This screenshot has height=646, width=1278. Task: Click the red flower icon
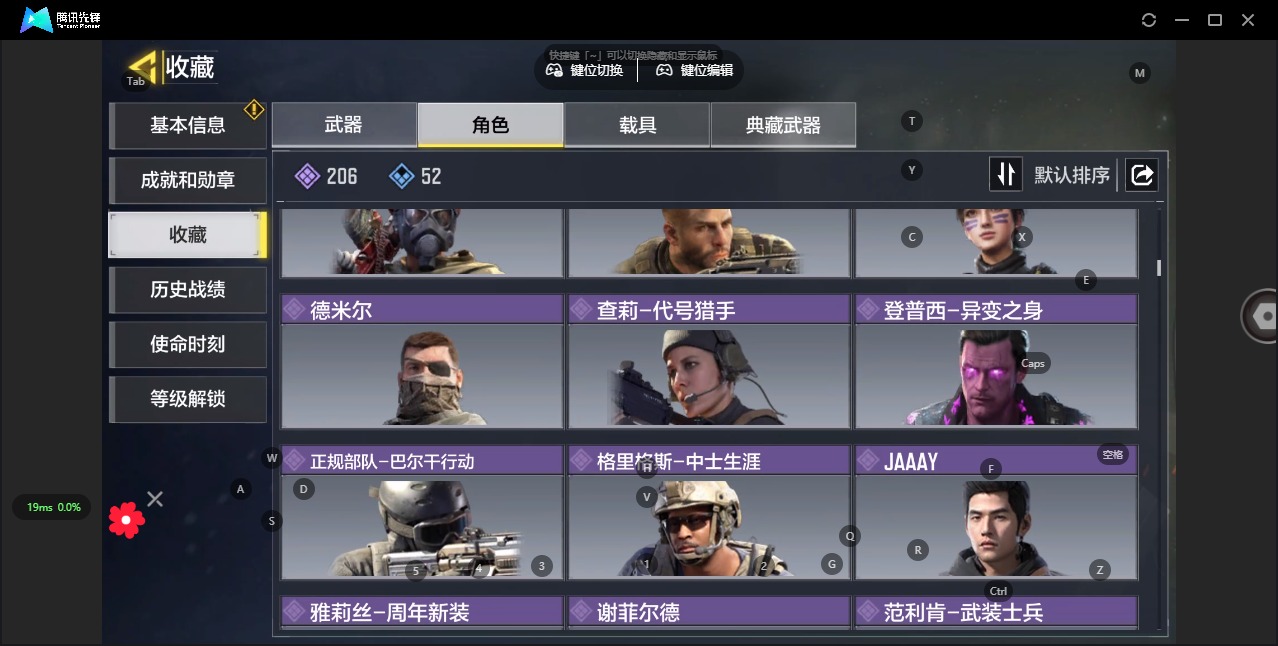(126, 520)
